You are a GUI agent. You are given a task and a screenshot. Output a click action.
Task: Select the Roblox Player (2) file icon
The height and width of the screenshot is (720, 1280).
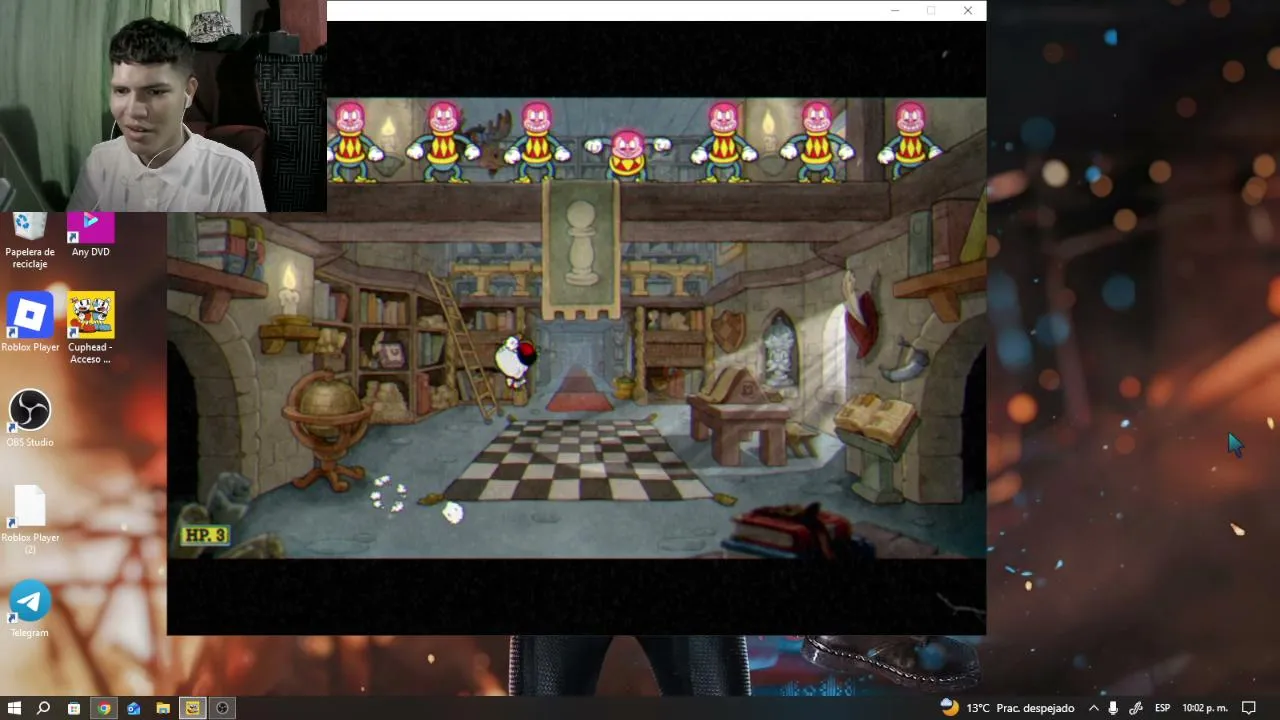pos(30,520)
